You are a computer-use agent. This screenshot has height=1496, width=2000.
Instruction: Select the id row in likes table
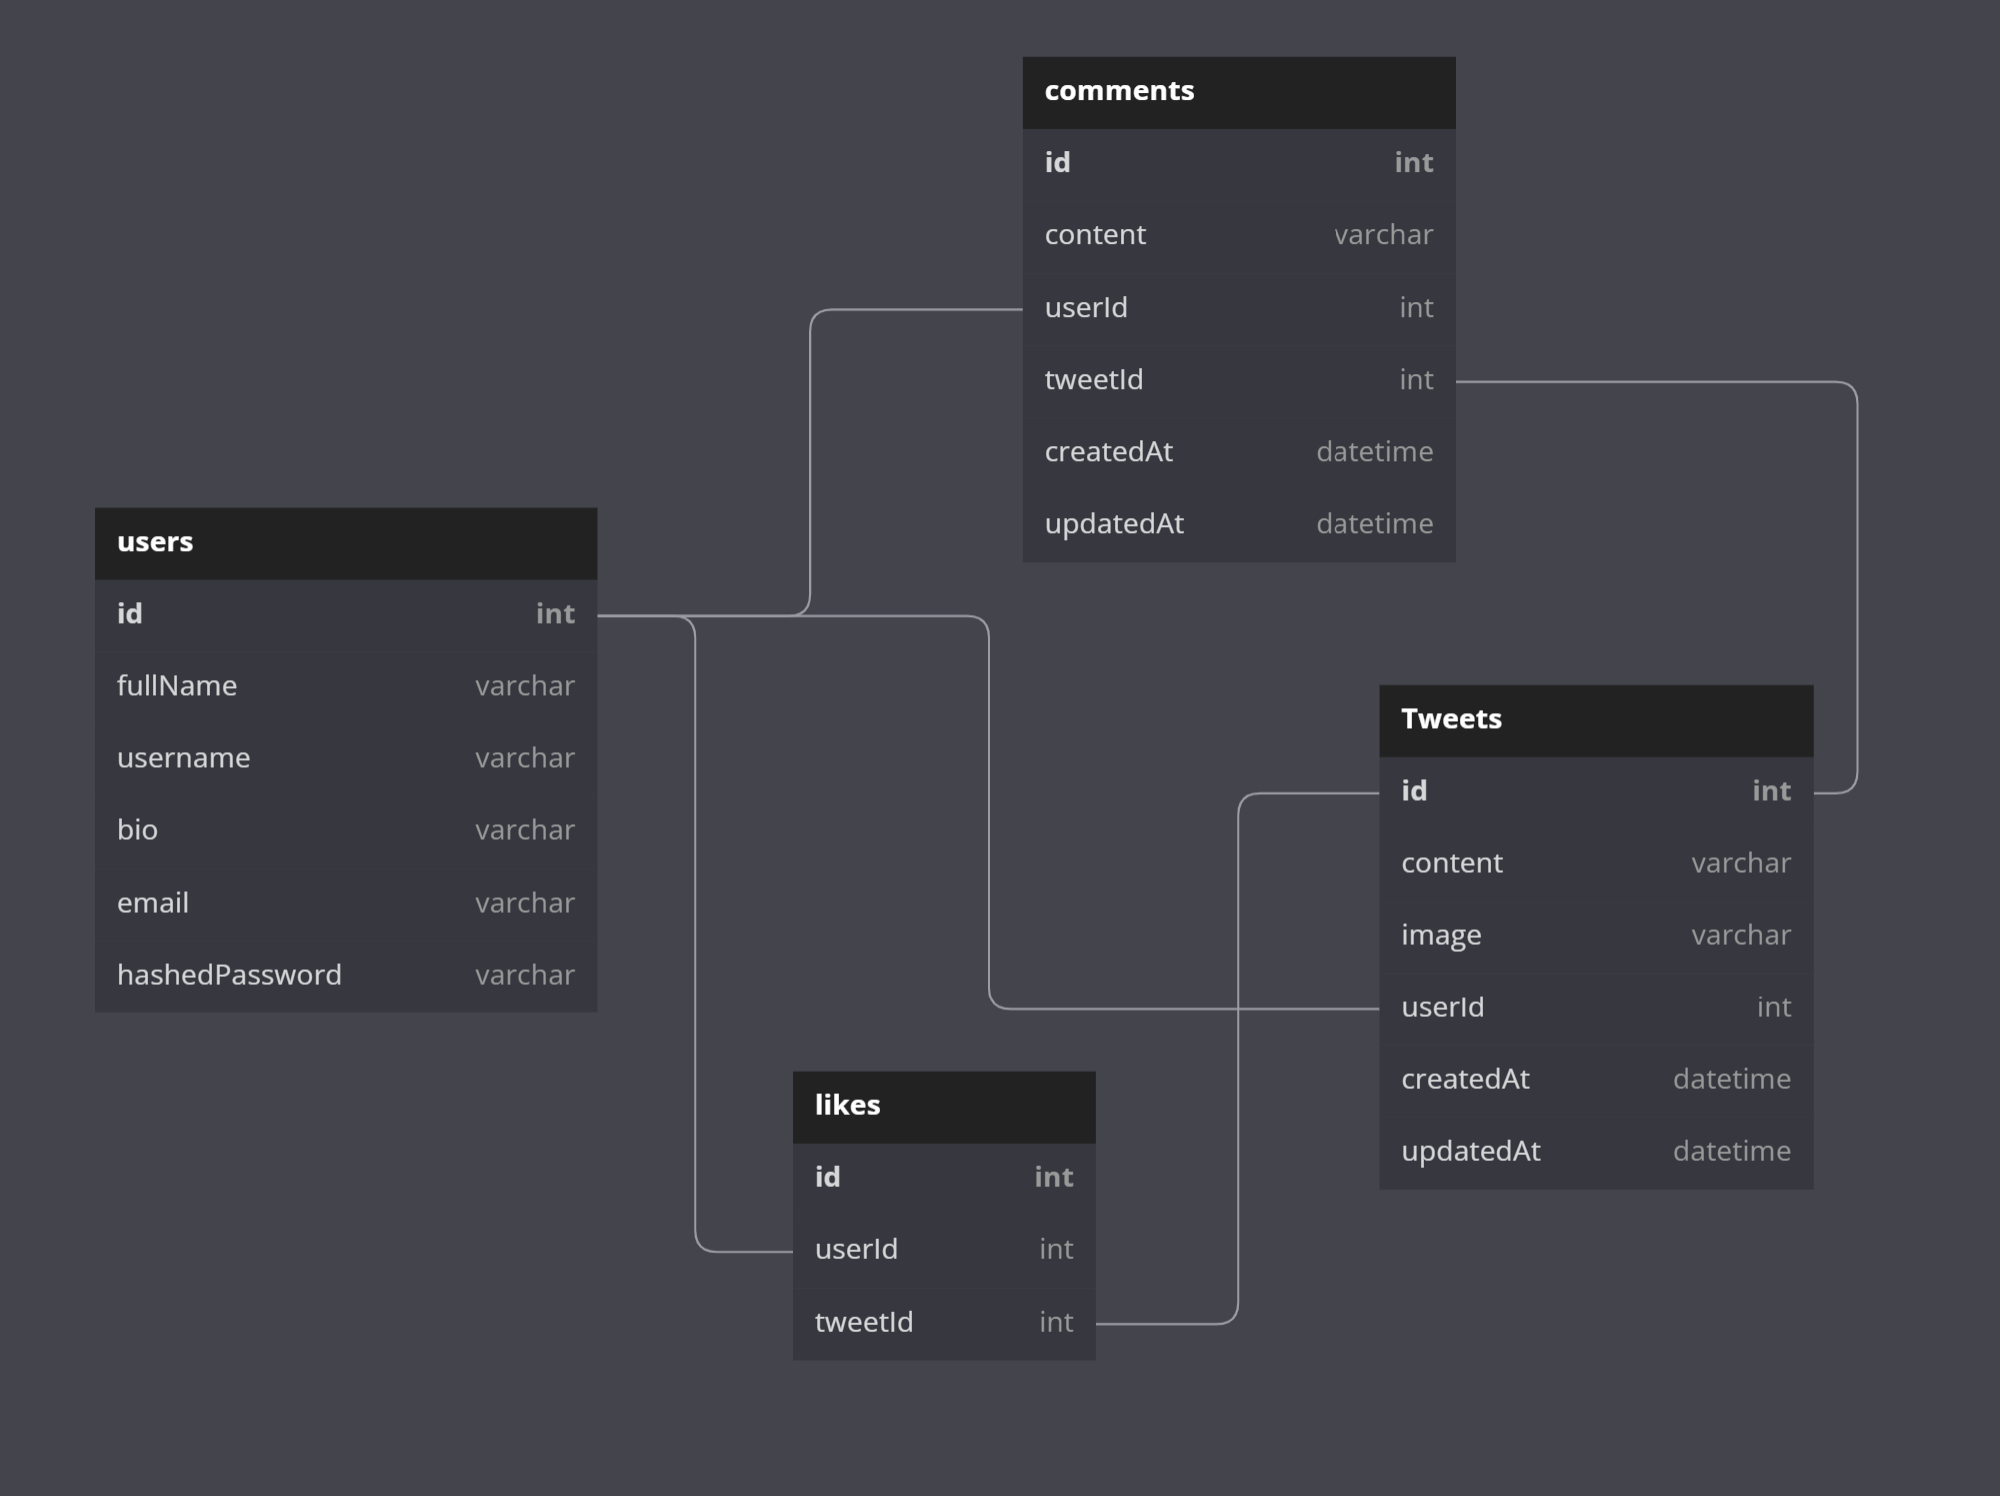click(944, 1179)
